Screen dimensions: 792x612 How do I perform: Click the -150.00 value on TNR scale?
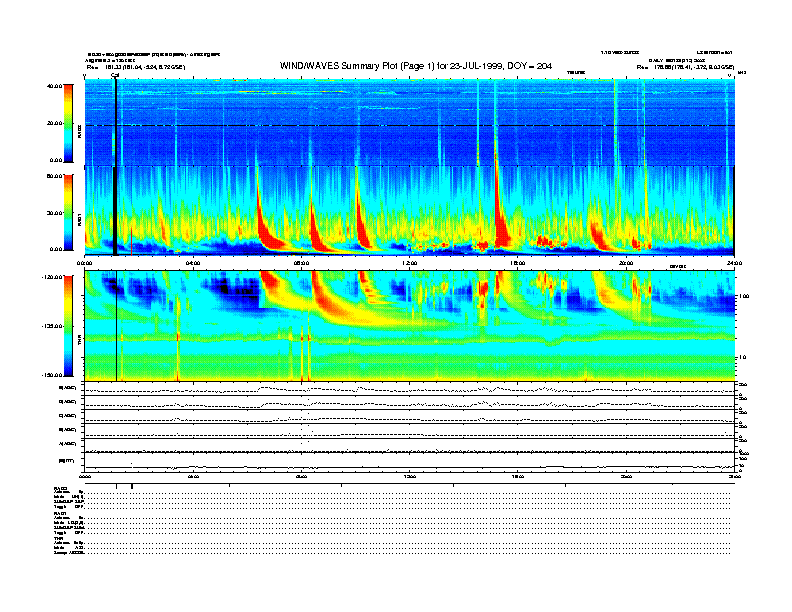coord(50,375)
